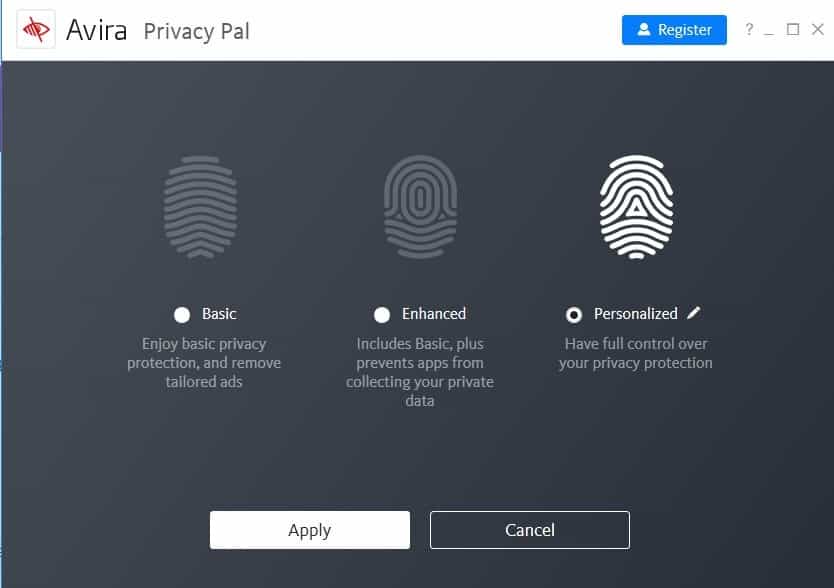Click the Enhanced label text
Screen dimensions: 834x588
click(x=433, y=313)
